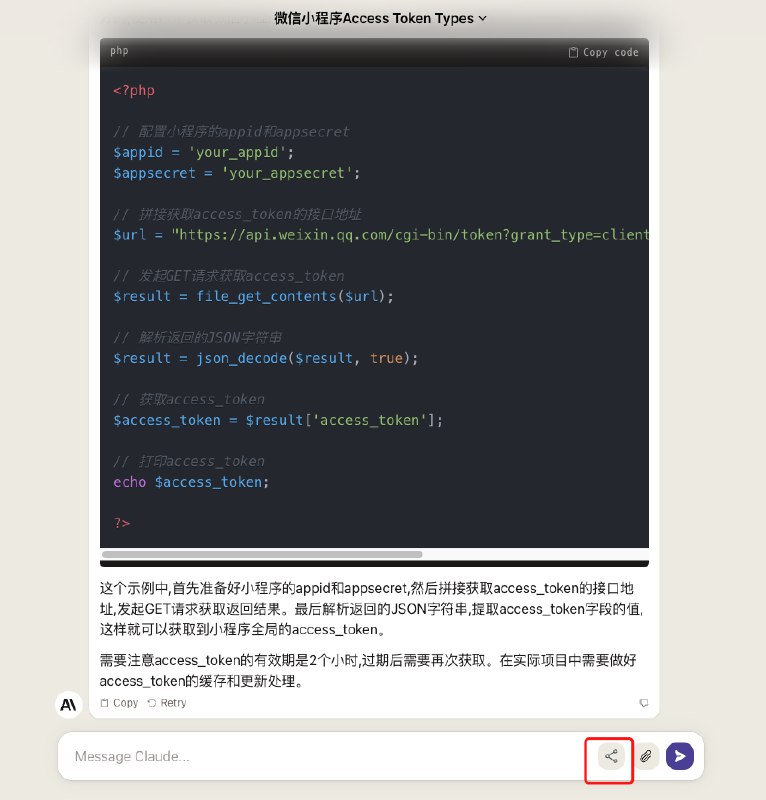Click the json_decode code line

click(x=265, y=358)
